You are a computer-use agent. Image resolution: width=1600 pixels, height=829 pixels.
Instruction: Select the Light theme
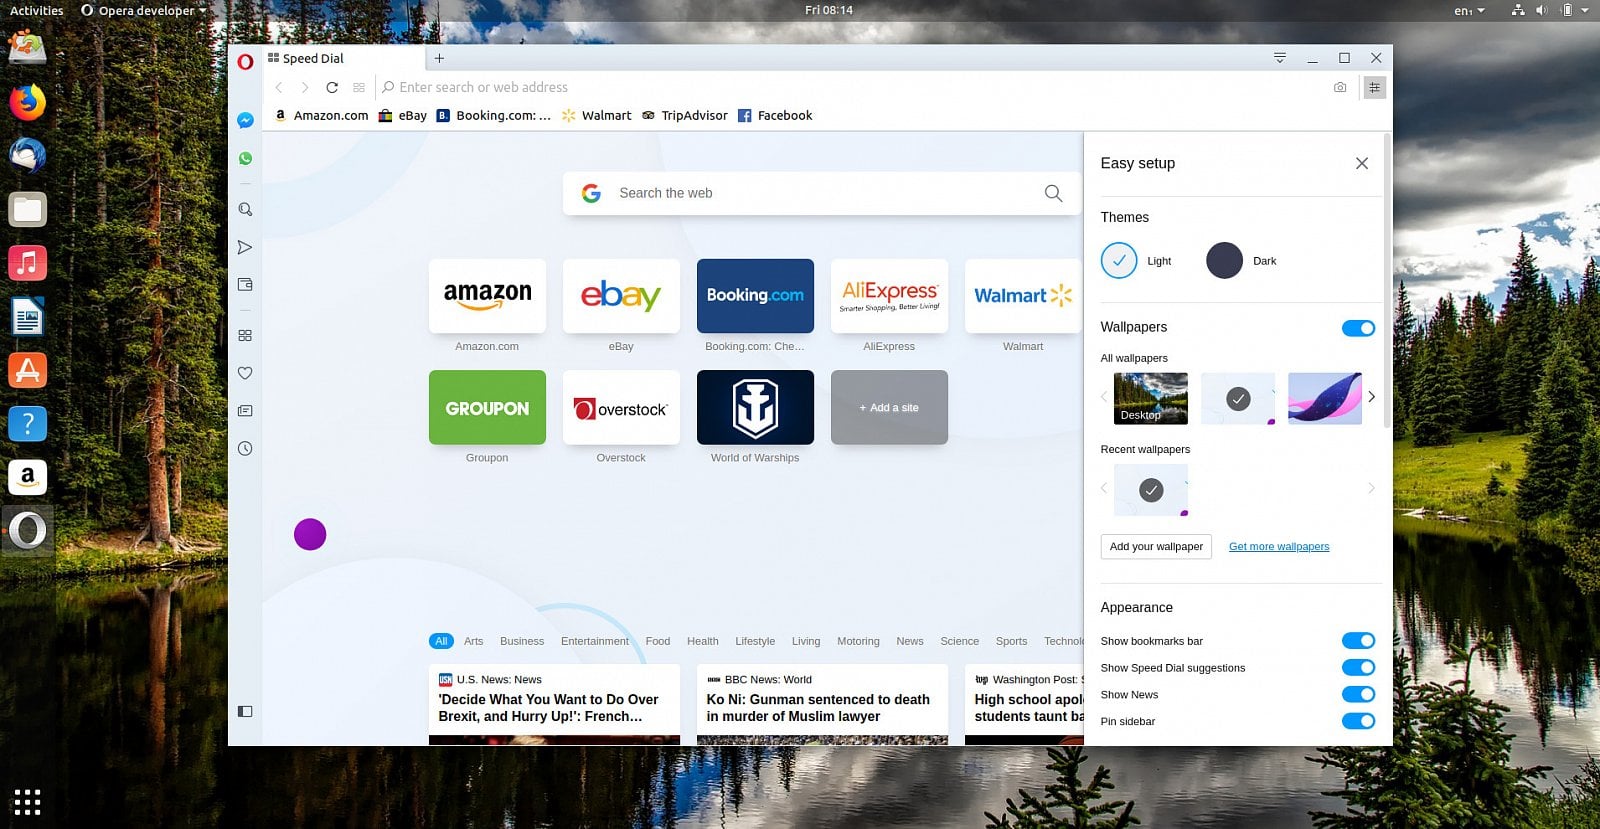coord(1119,261)
